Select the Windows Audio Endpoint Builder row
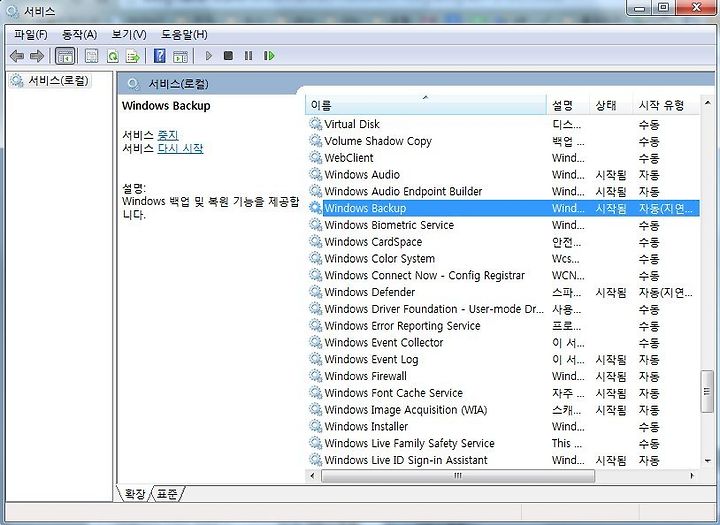This screenshot has height=525, width=720. pyautogui.click(x=503, y=191)
